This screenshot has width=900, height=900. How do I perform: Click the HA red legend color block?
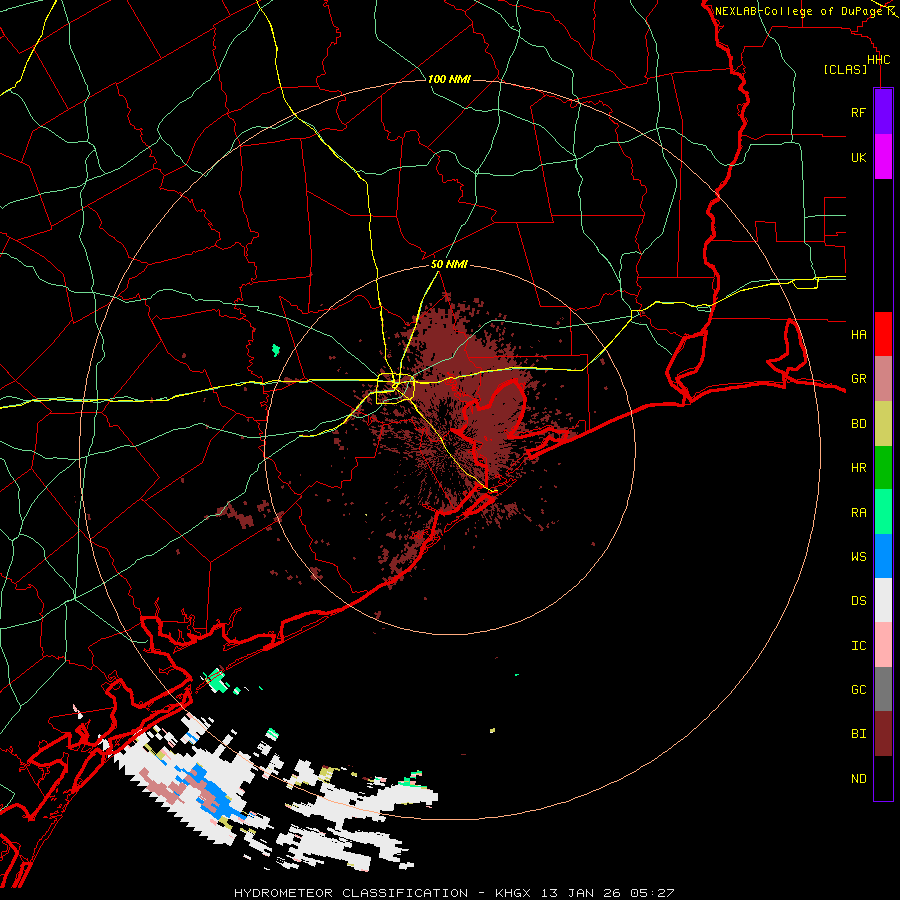pos(883,334)
